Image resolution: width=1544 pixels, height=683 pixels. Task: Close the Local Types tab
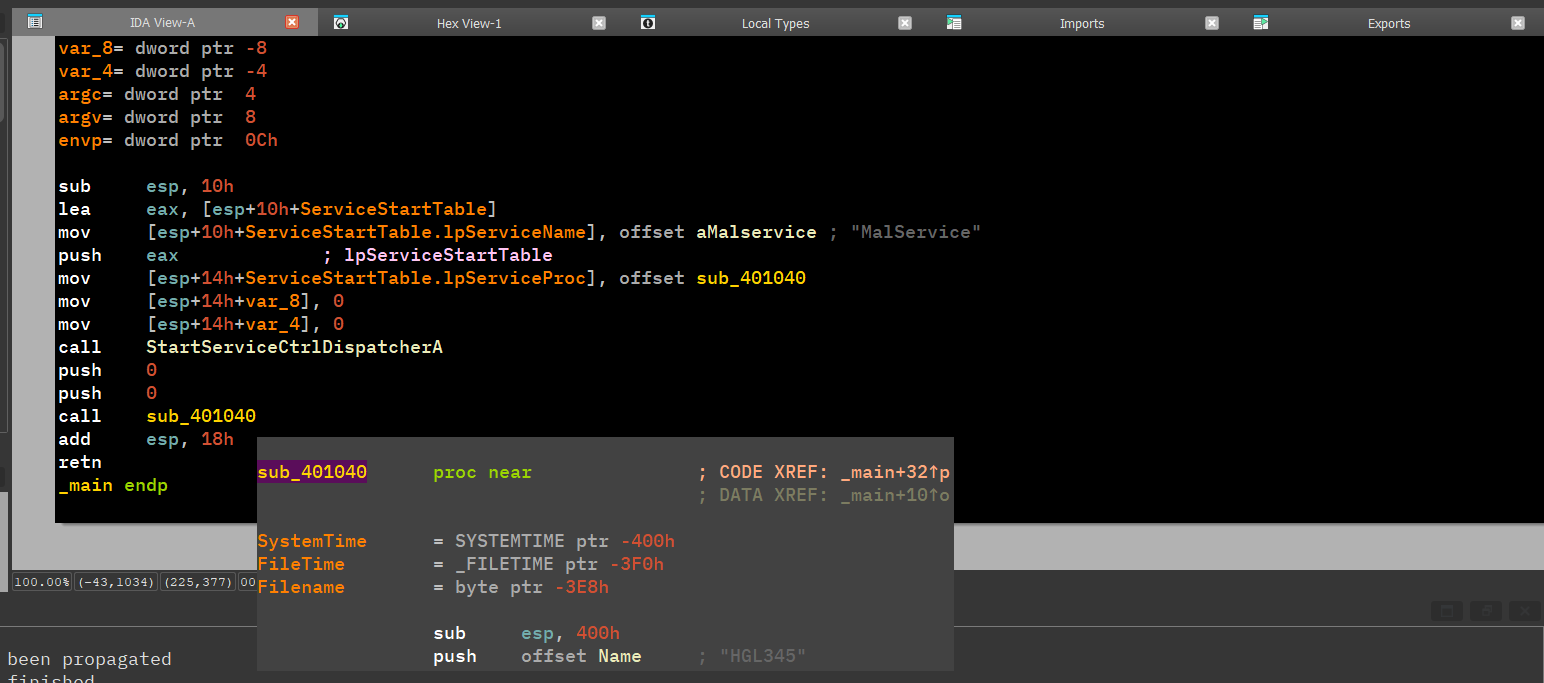[905, 23]
